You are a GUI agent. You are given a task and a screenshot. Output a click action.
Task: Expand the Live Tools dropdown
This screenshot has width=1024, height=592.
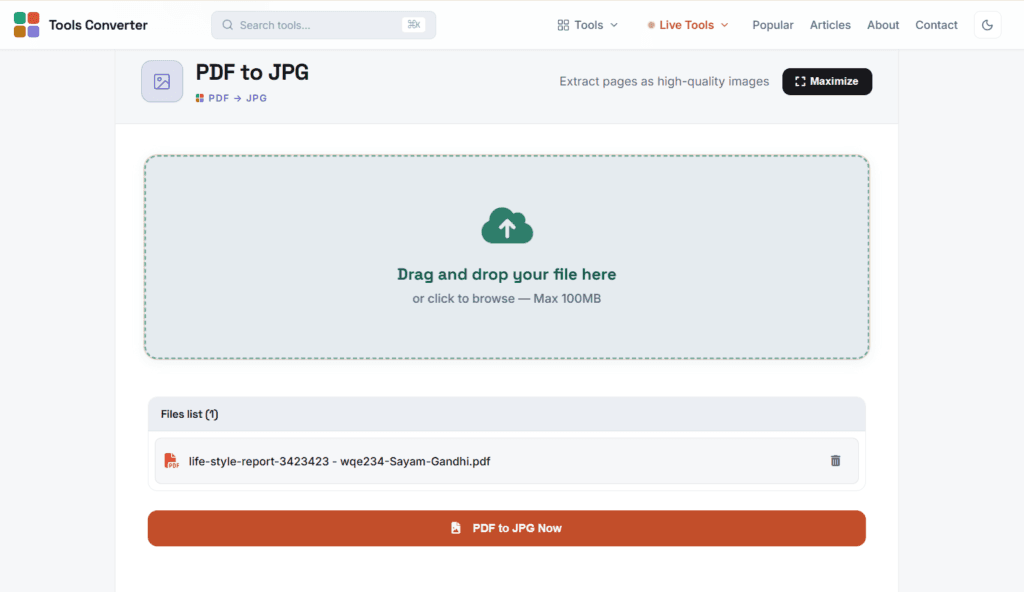click(688, 25)
